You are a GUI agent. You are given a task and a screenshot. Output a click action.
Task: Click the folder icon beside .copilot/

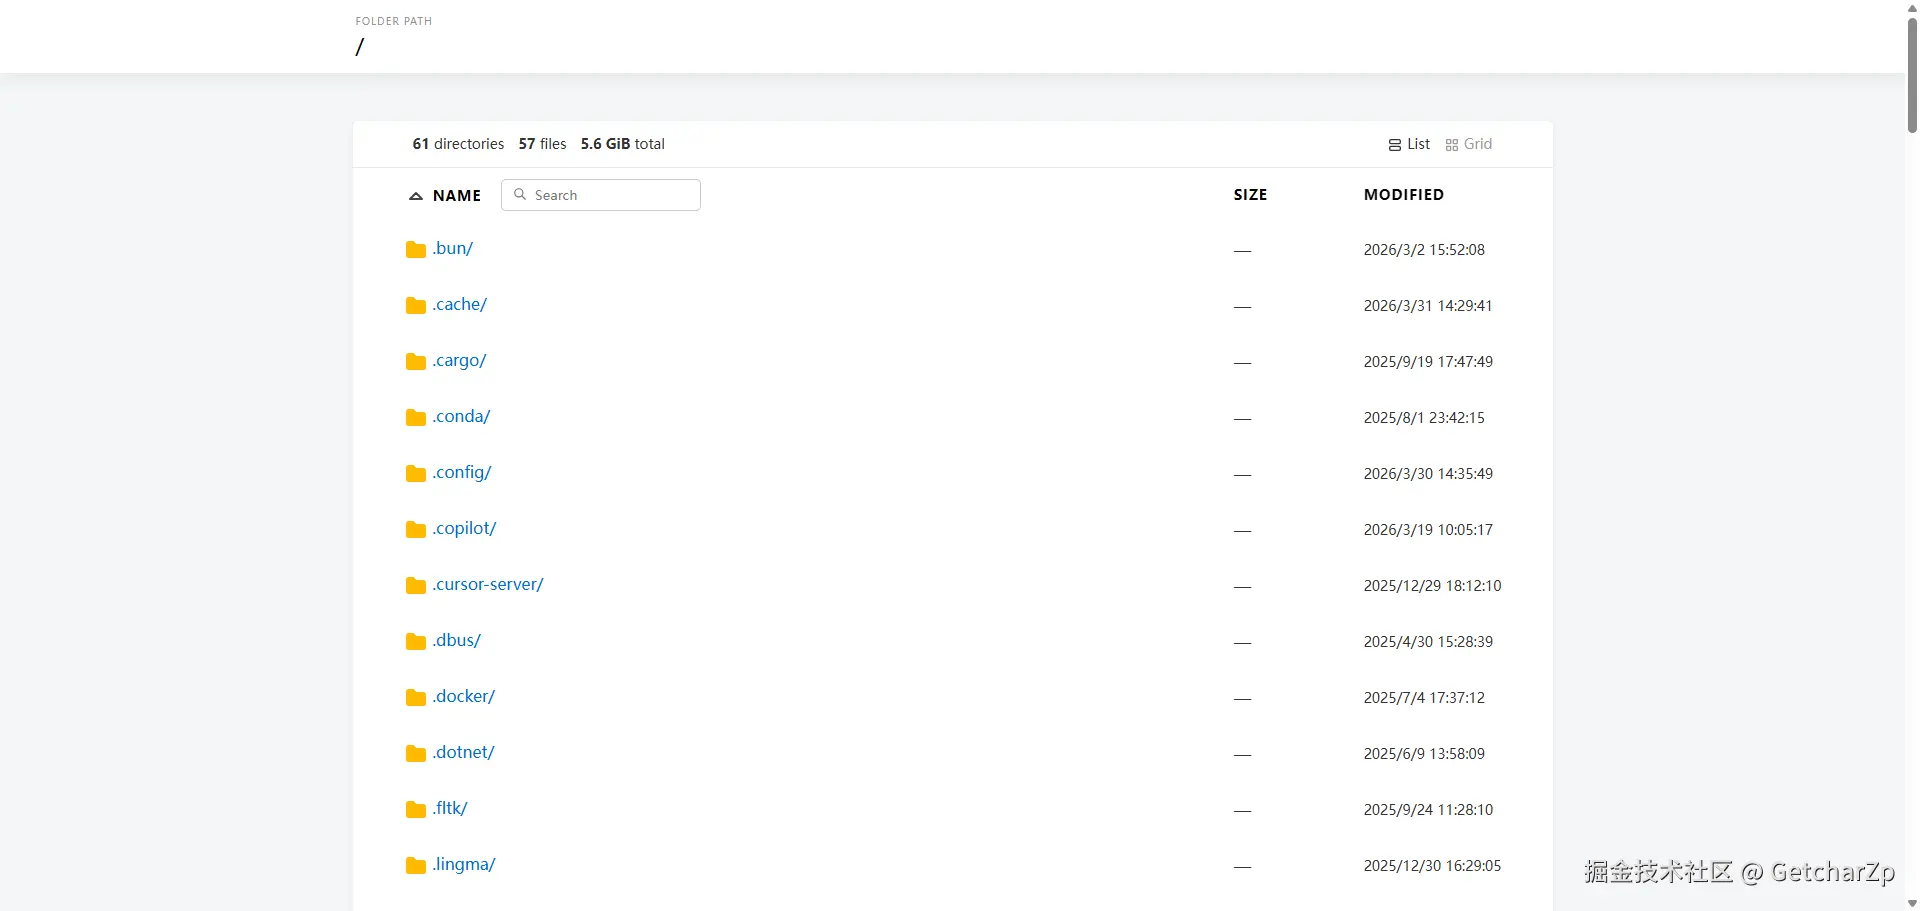pos(416,529)
